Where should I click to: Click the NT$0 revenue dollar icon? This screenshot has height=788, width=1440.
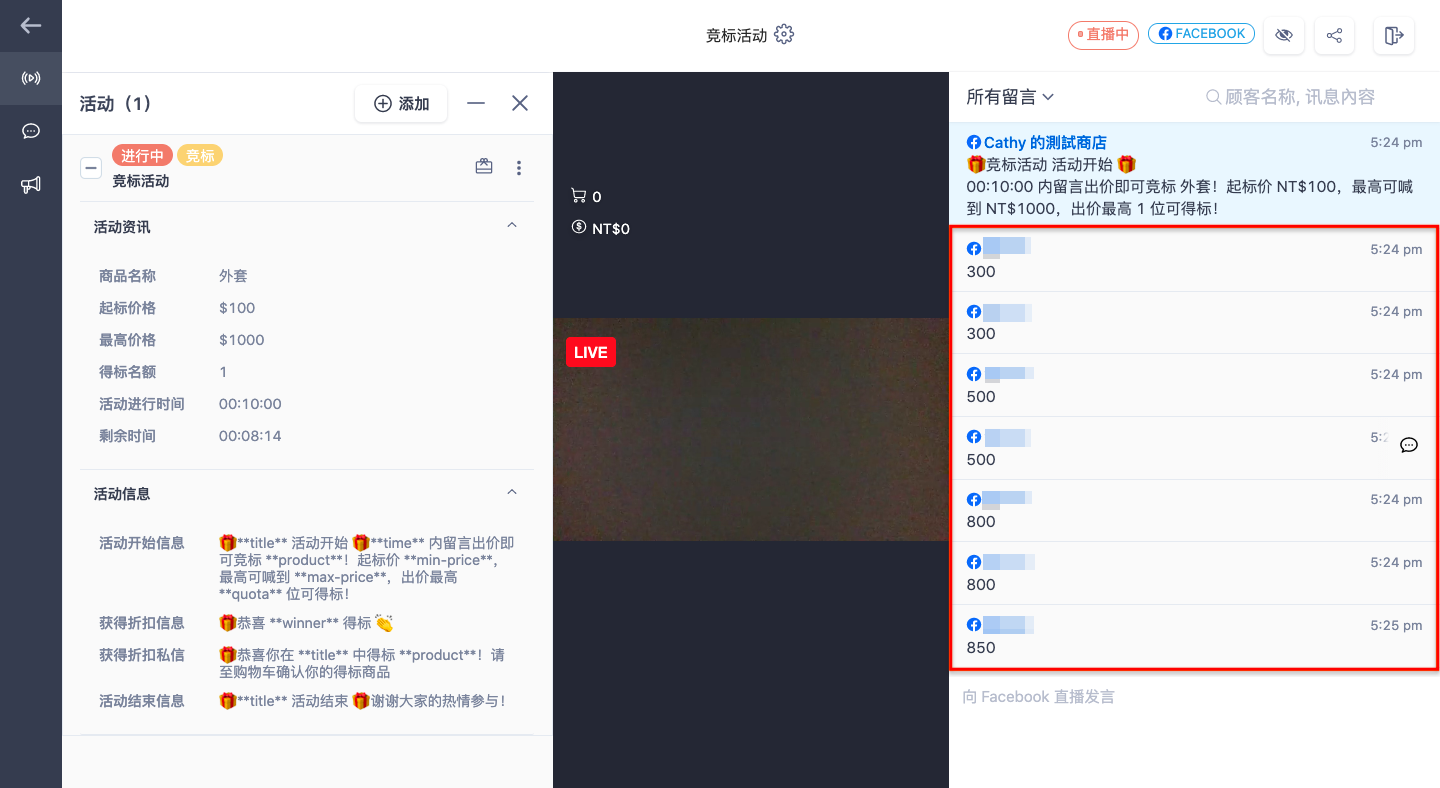[x=578, y=227]
